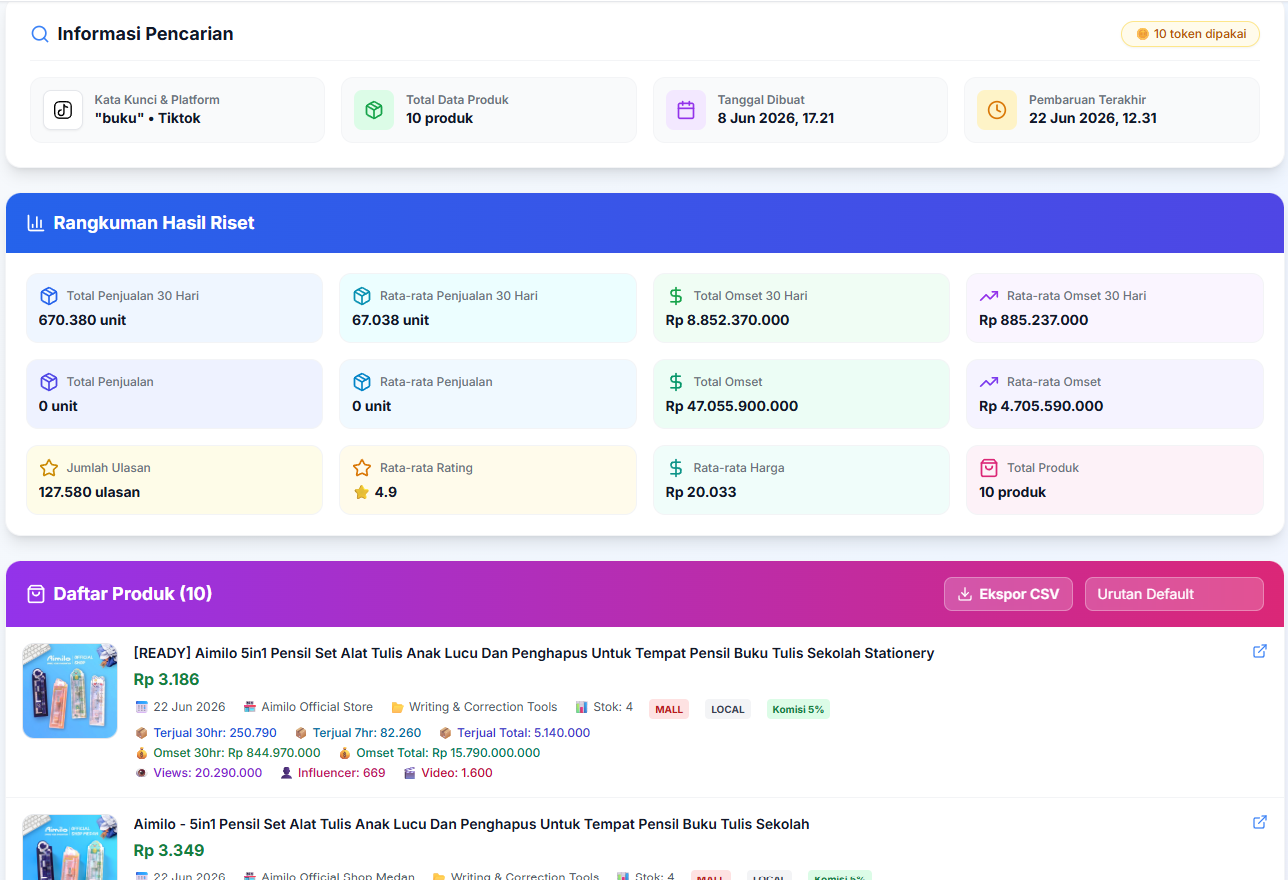Click the filled gold star beside the 4.9 rating
This screenshot has height=880, width=1288.
[x=362, y=492]
